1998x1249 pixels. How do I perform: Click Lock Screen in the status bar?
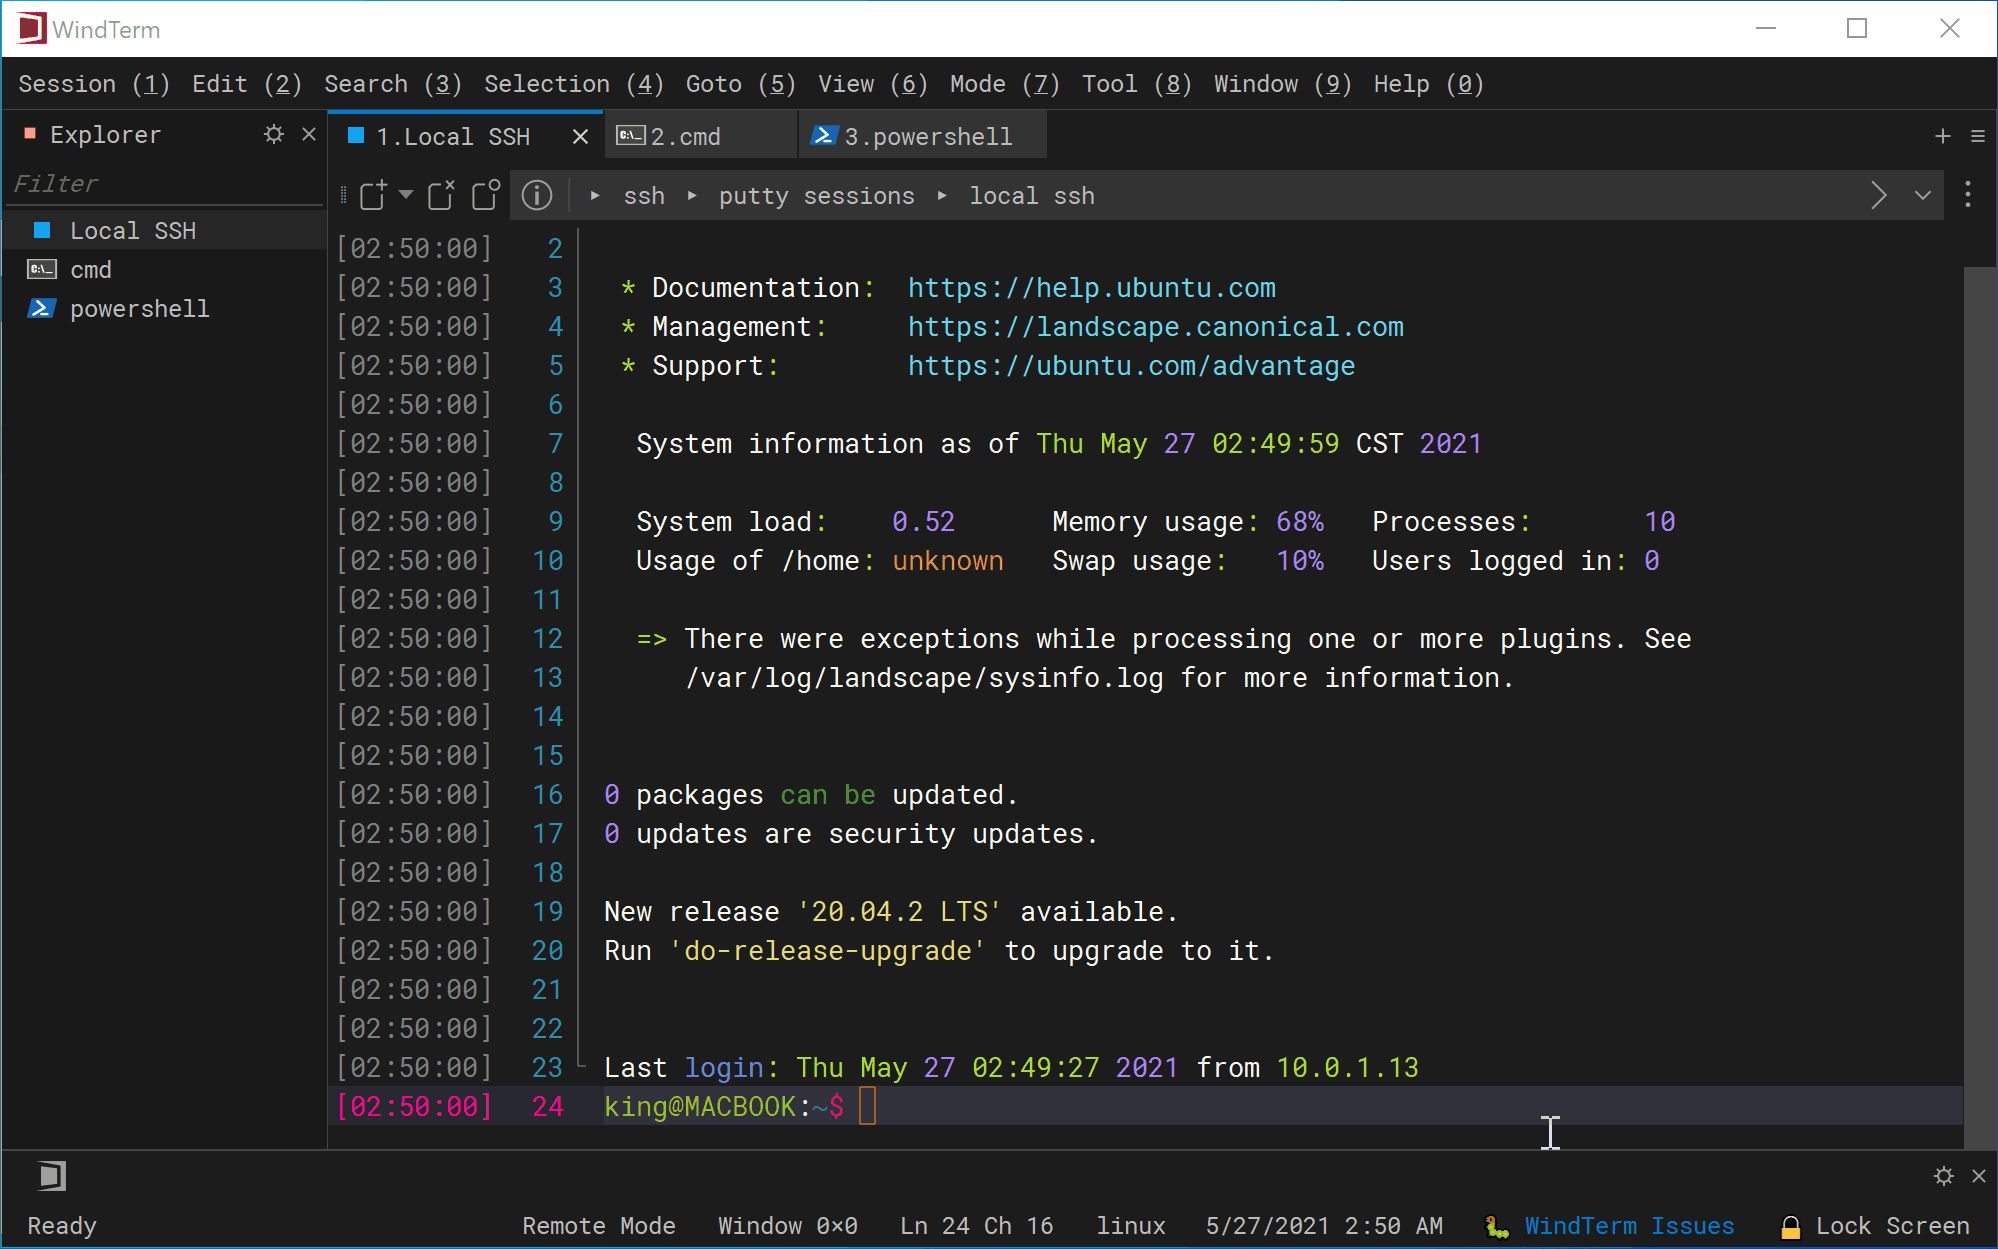[1892, 1226]
